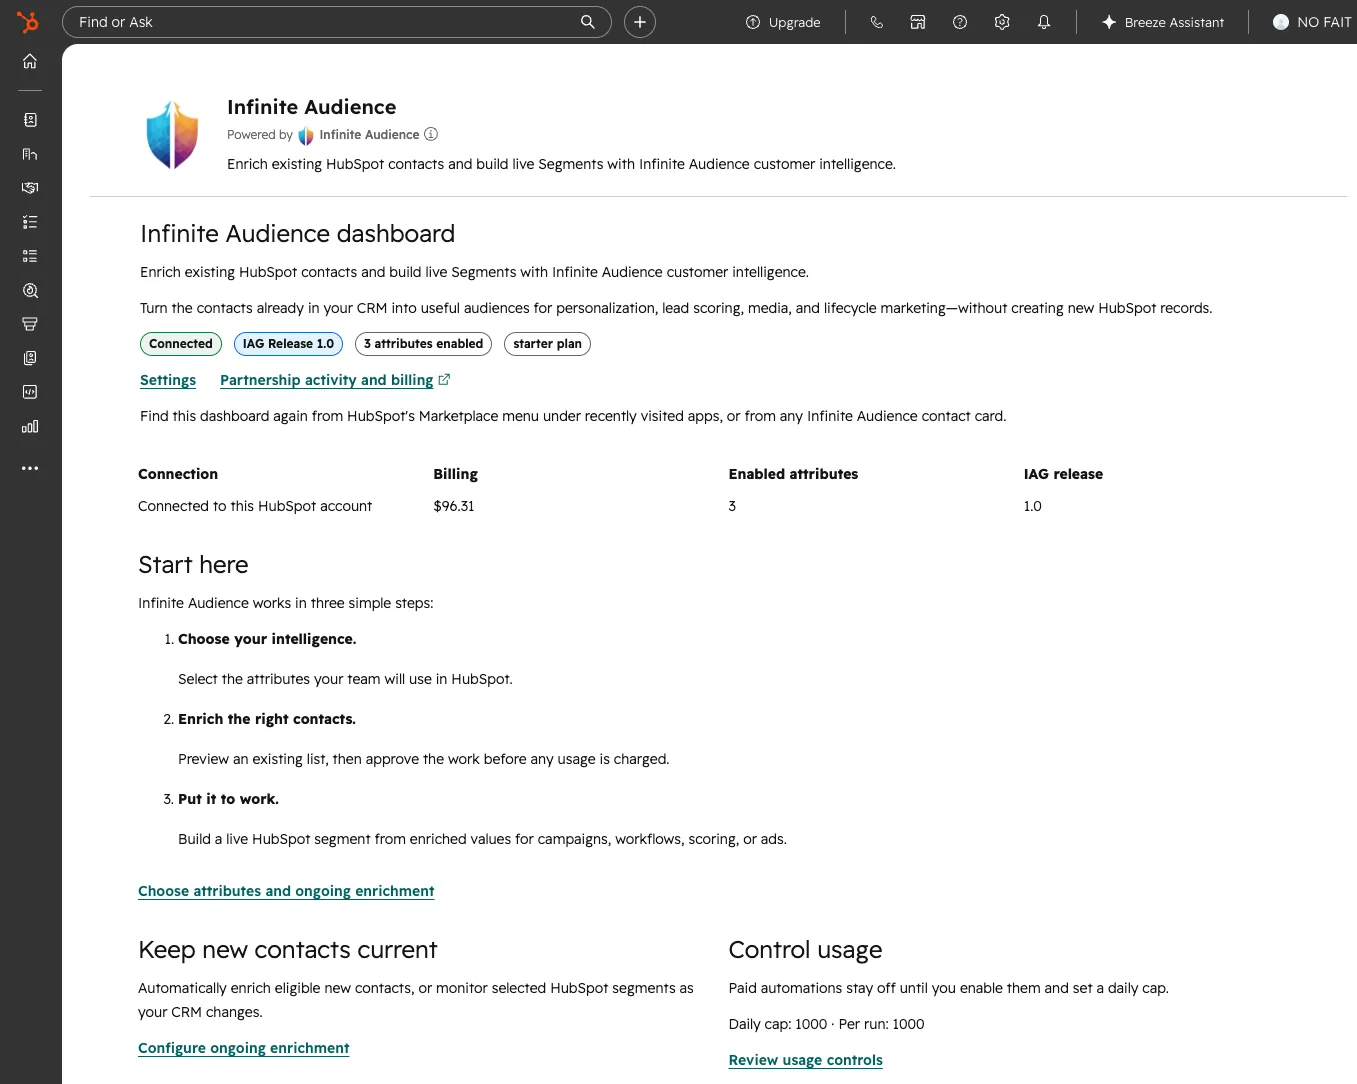Click the 'Infinite Audience dashboard' heading

pos(298,234)
